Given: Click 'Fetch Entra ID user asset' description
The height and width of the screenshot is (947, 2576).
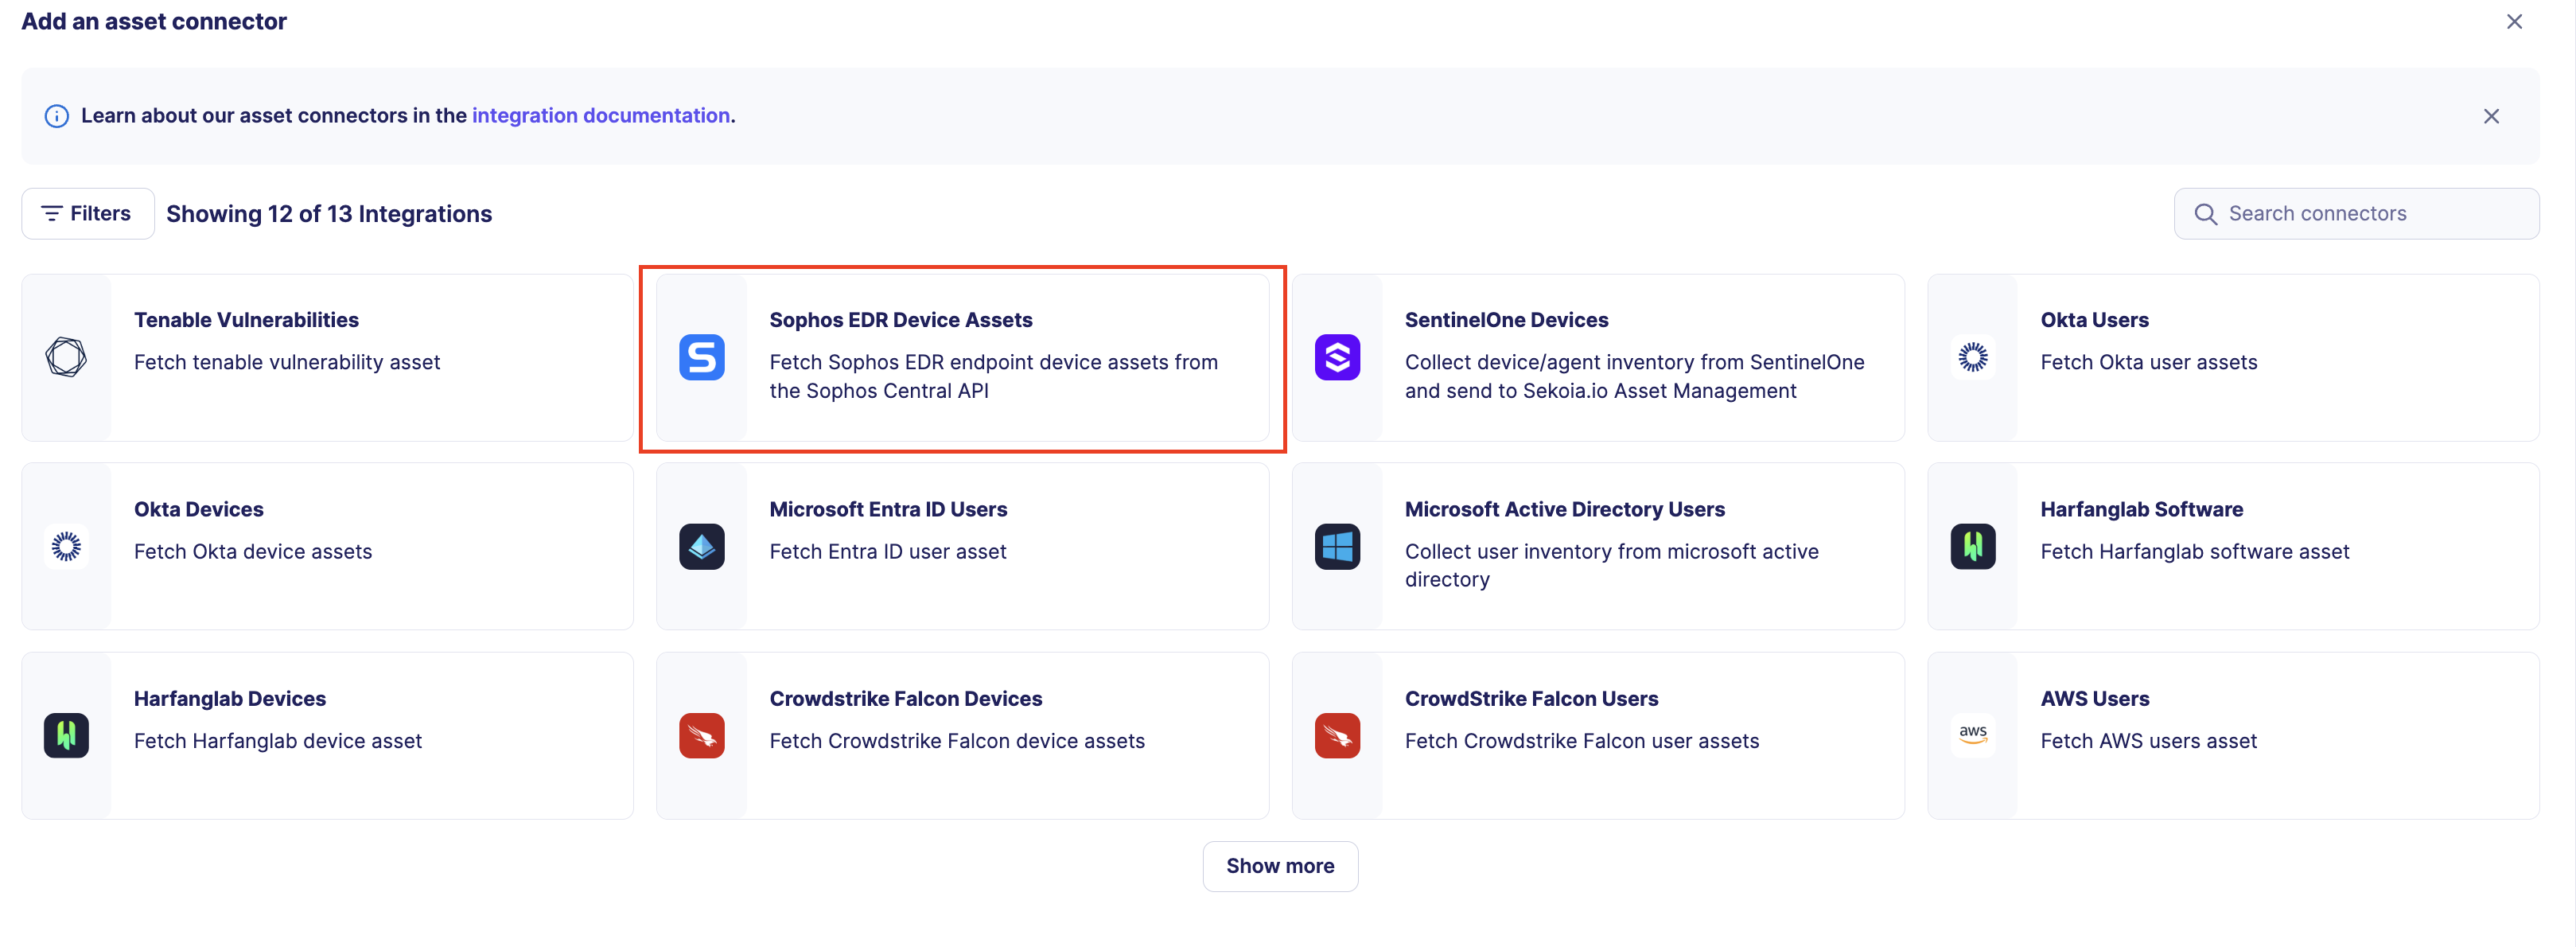Looking at the screenshot, I should pos(887,551).
